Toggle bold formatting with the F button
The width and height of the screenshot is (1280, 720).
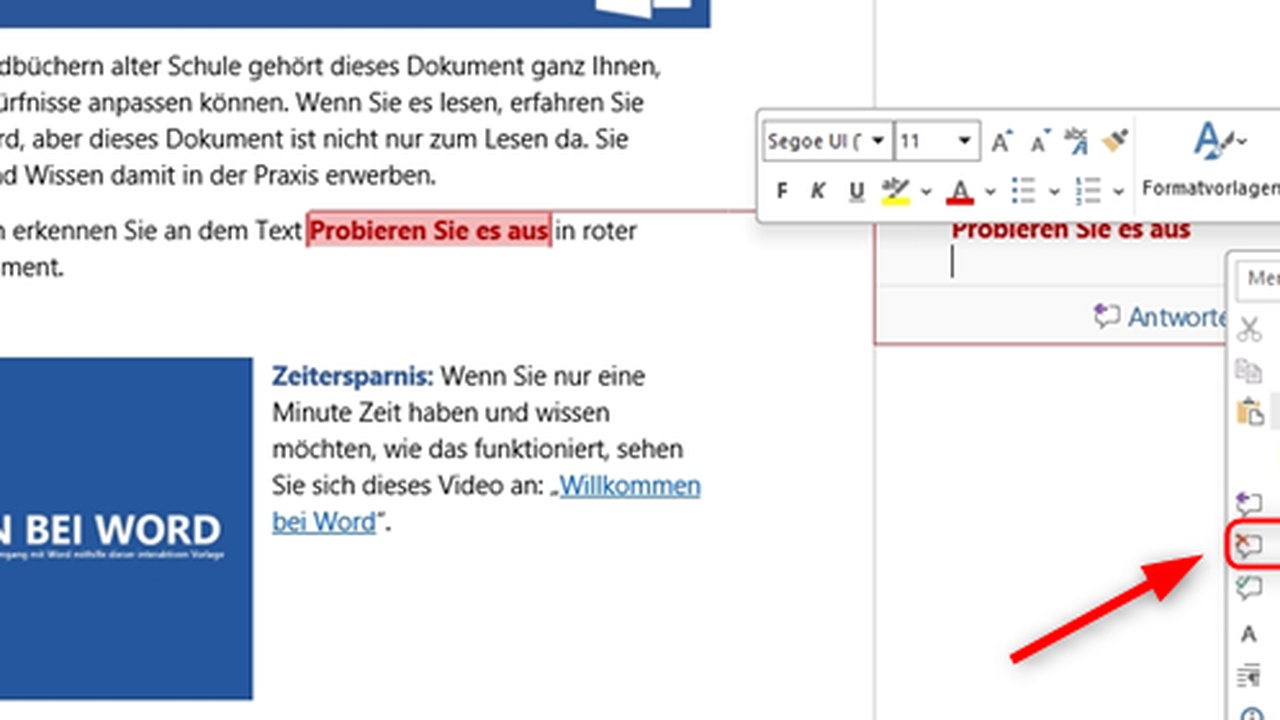tap(782, 190)
